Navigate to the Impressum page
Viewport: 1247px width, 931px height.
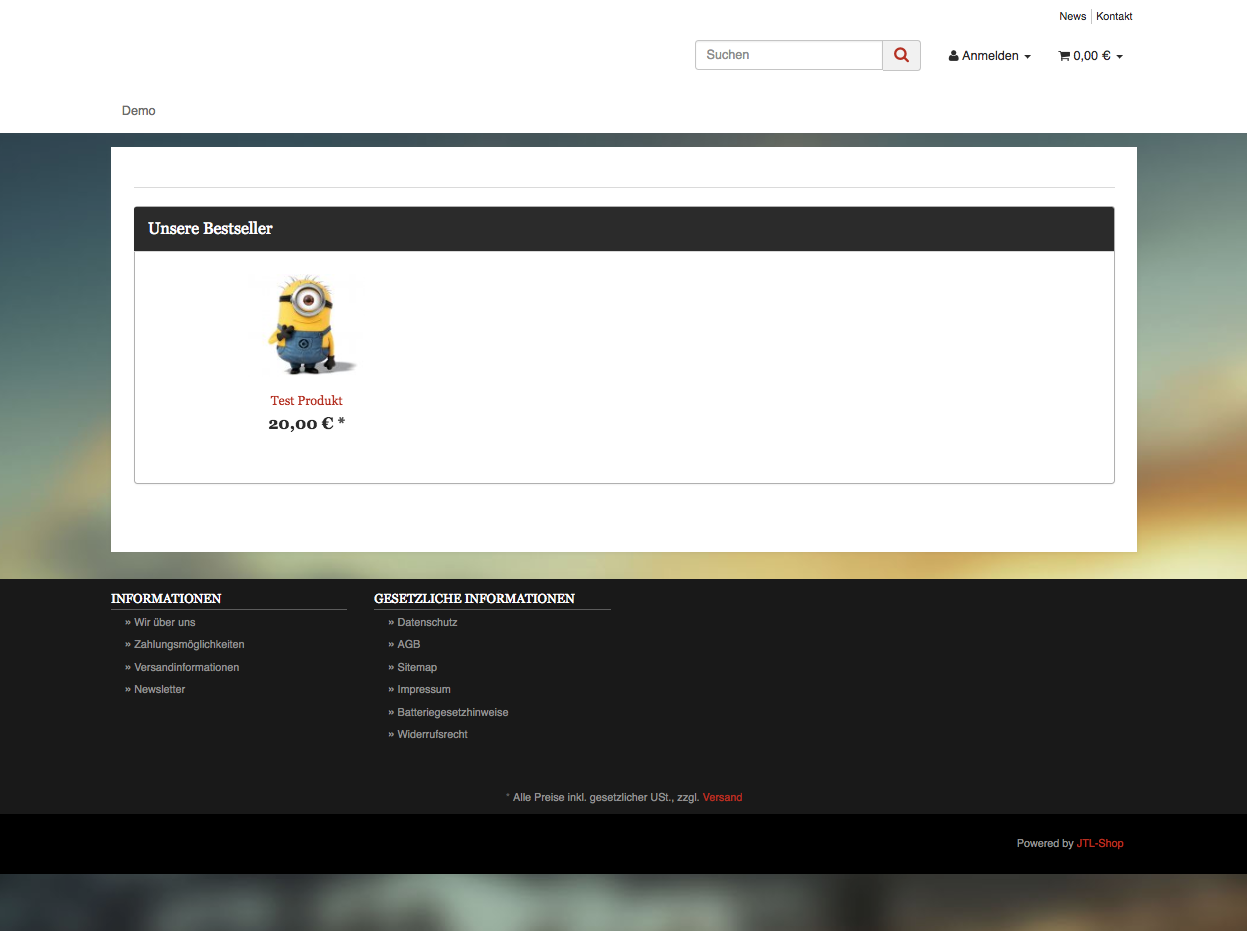pos(424,690)
